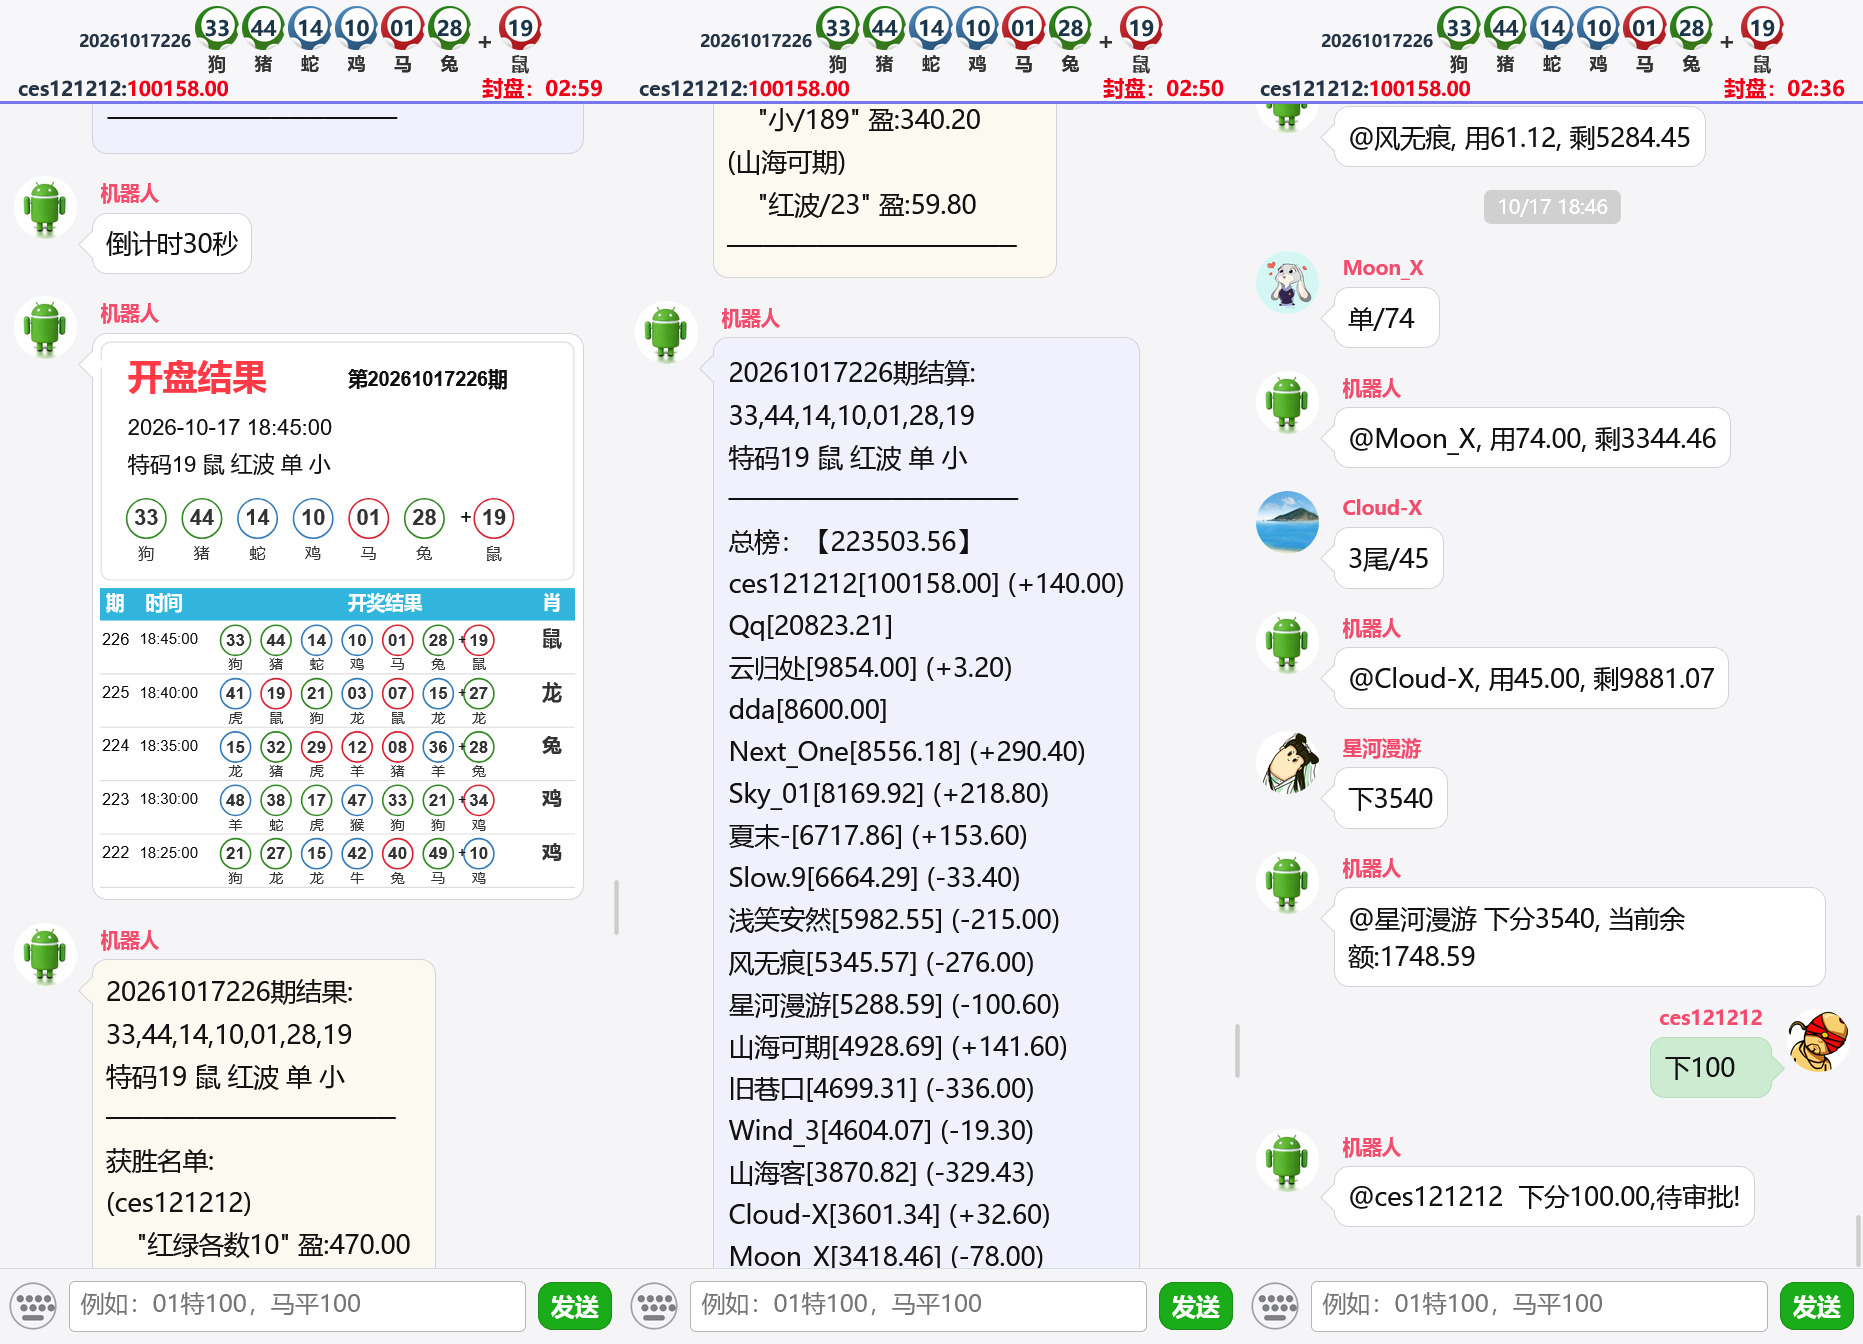Click robot avatar beside 倒计时30秒 message
Screen dimensions: 1863x1344
[x=45, y=208]
